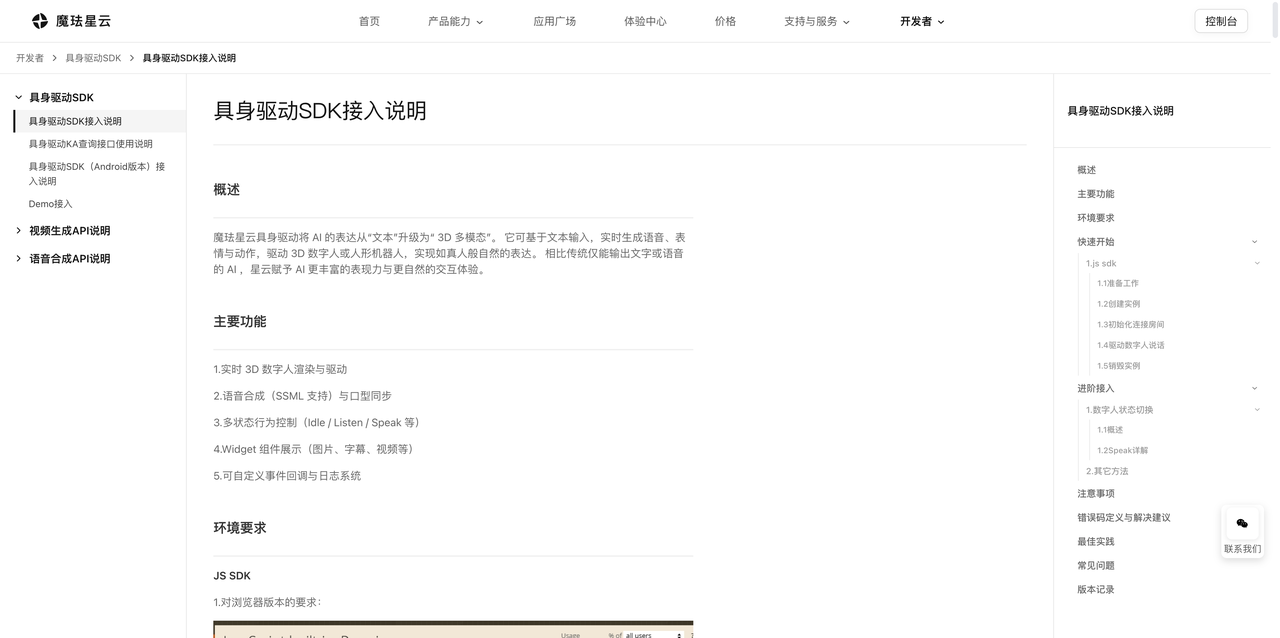
Task: Jump to 最佳实践 in outline
Action: pyautogui.click(x=1095, y=542)
